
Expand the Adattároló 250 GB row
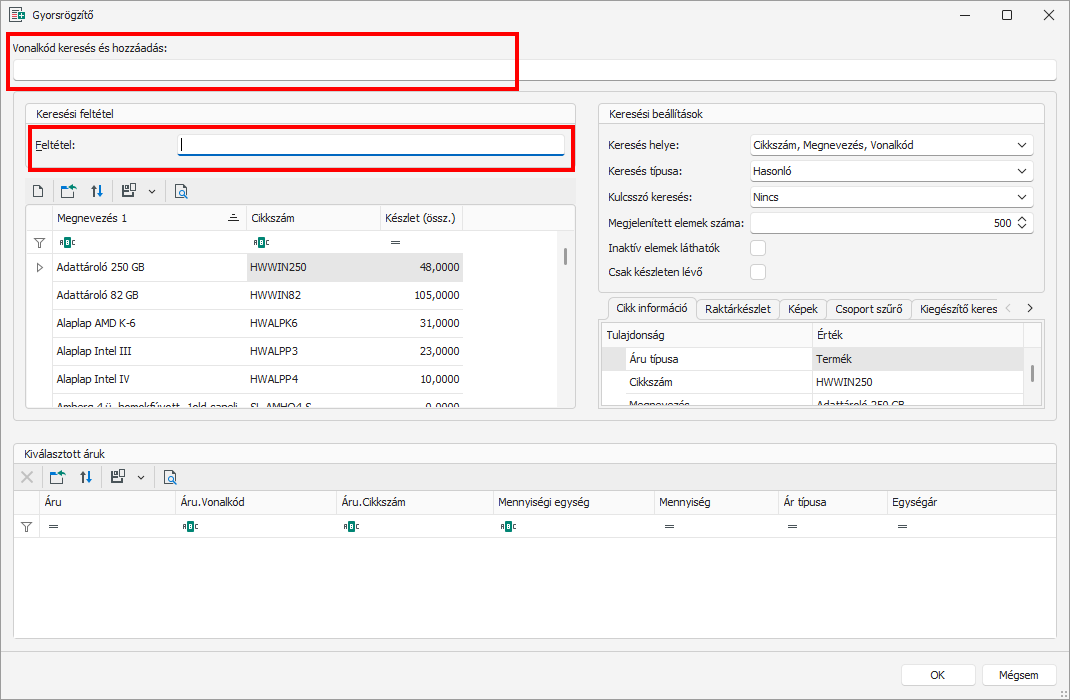pos(40,268)
